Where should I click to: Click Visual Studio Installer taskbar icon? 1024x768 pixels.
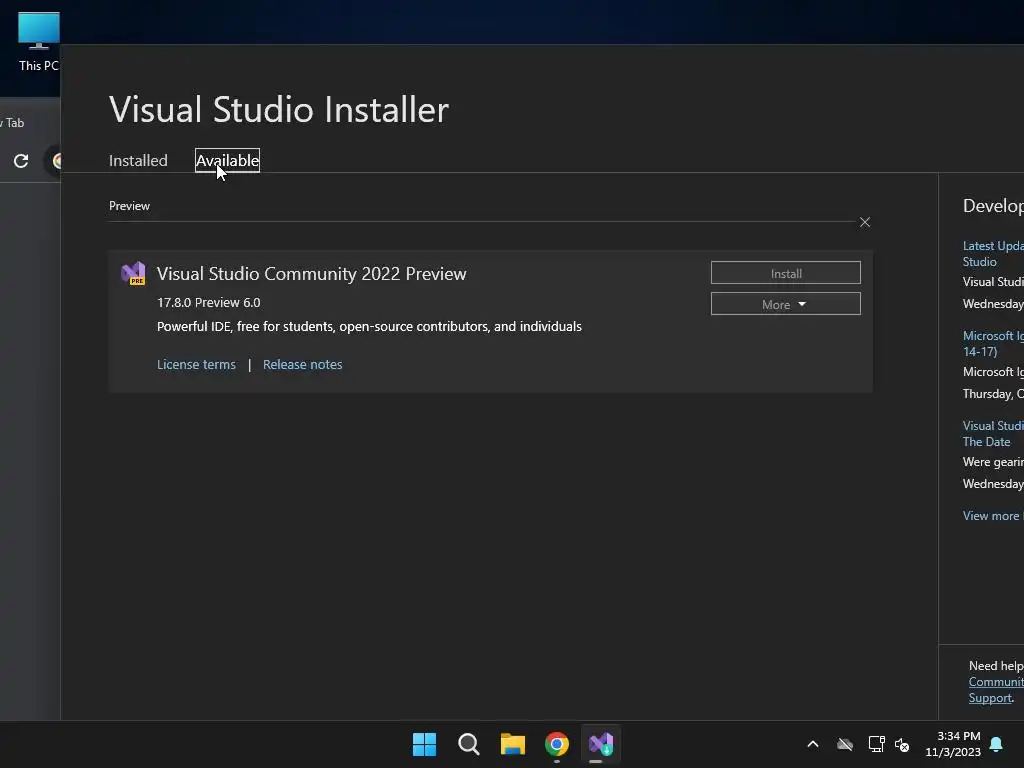(601, 744)
